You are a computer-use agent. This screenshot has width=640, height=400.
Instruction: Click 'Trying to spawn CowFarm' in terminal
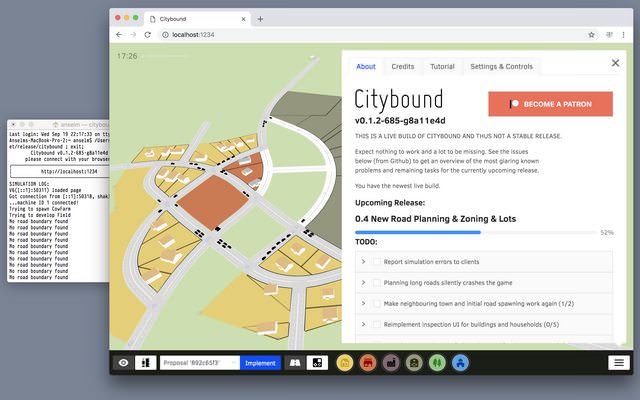pos(40,209)
